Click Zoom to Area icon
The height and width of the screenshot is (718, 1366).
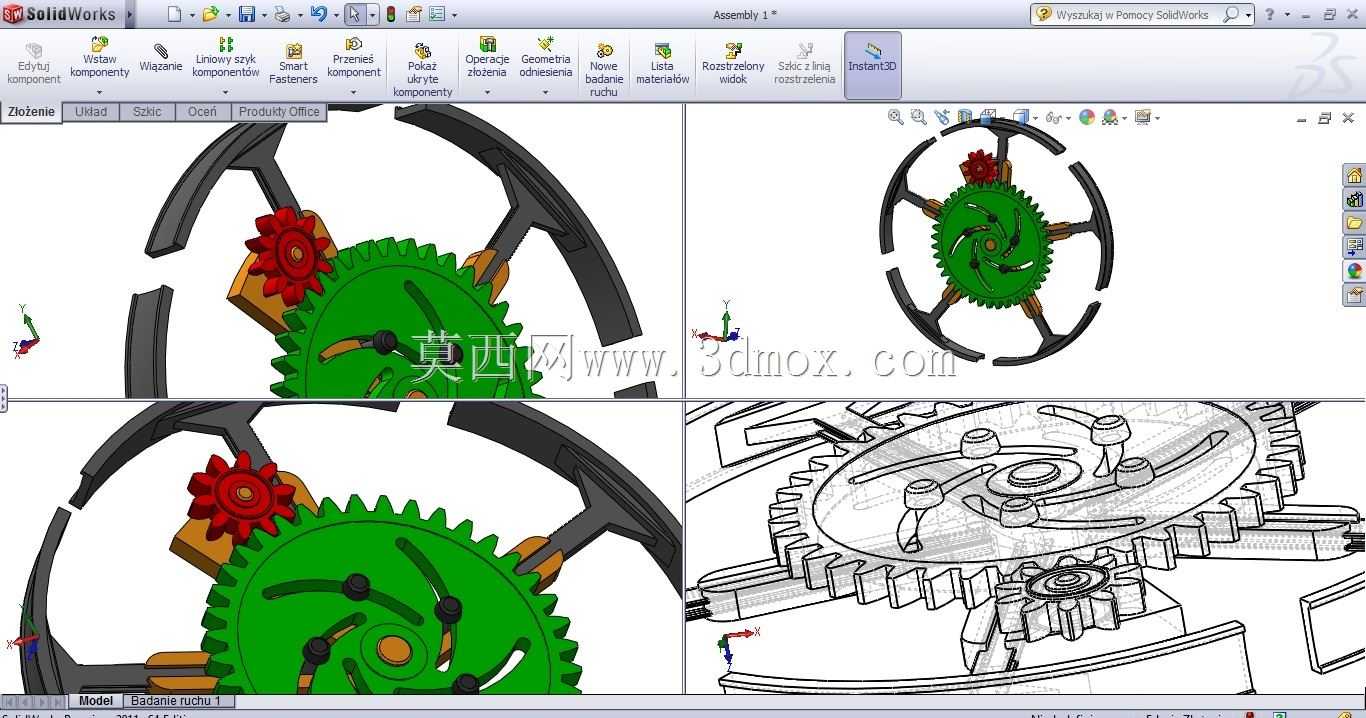(x=918, y=117)
